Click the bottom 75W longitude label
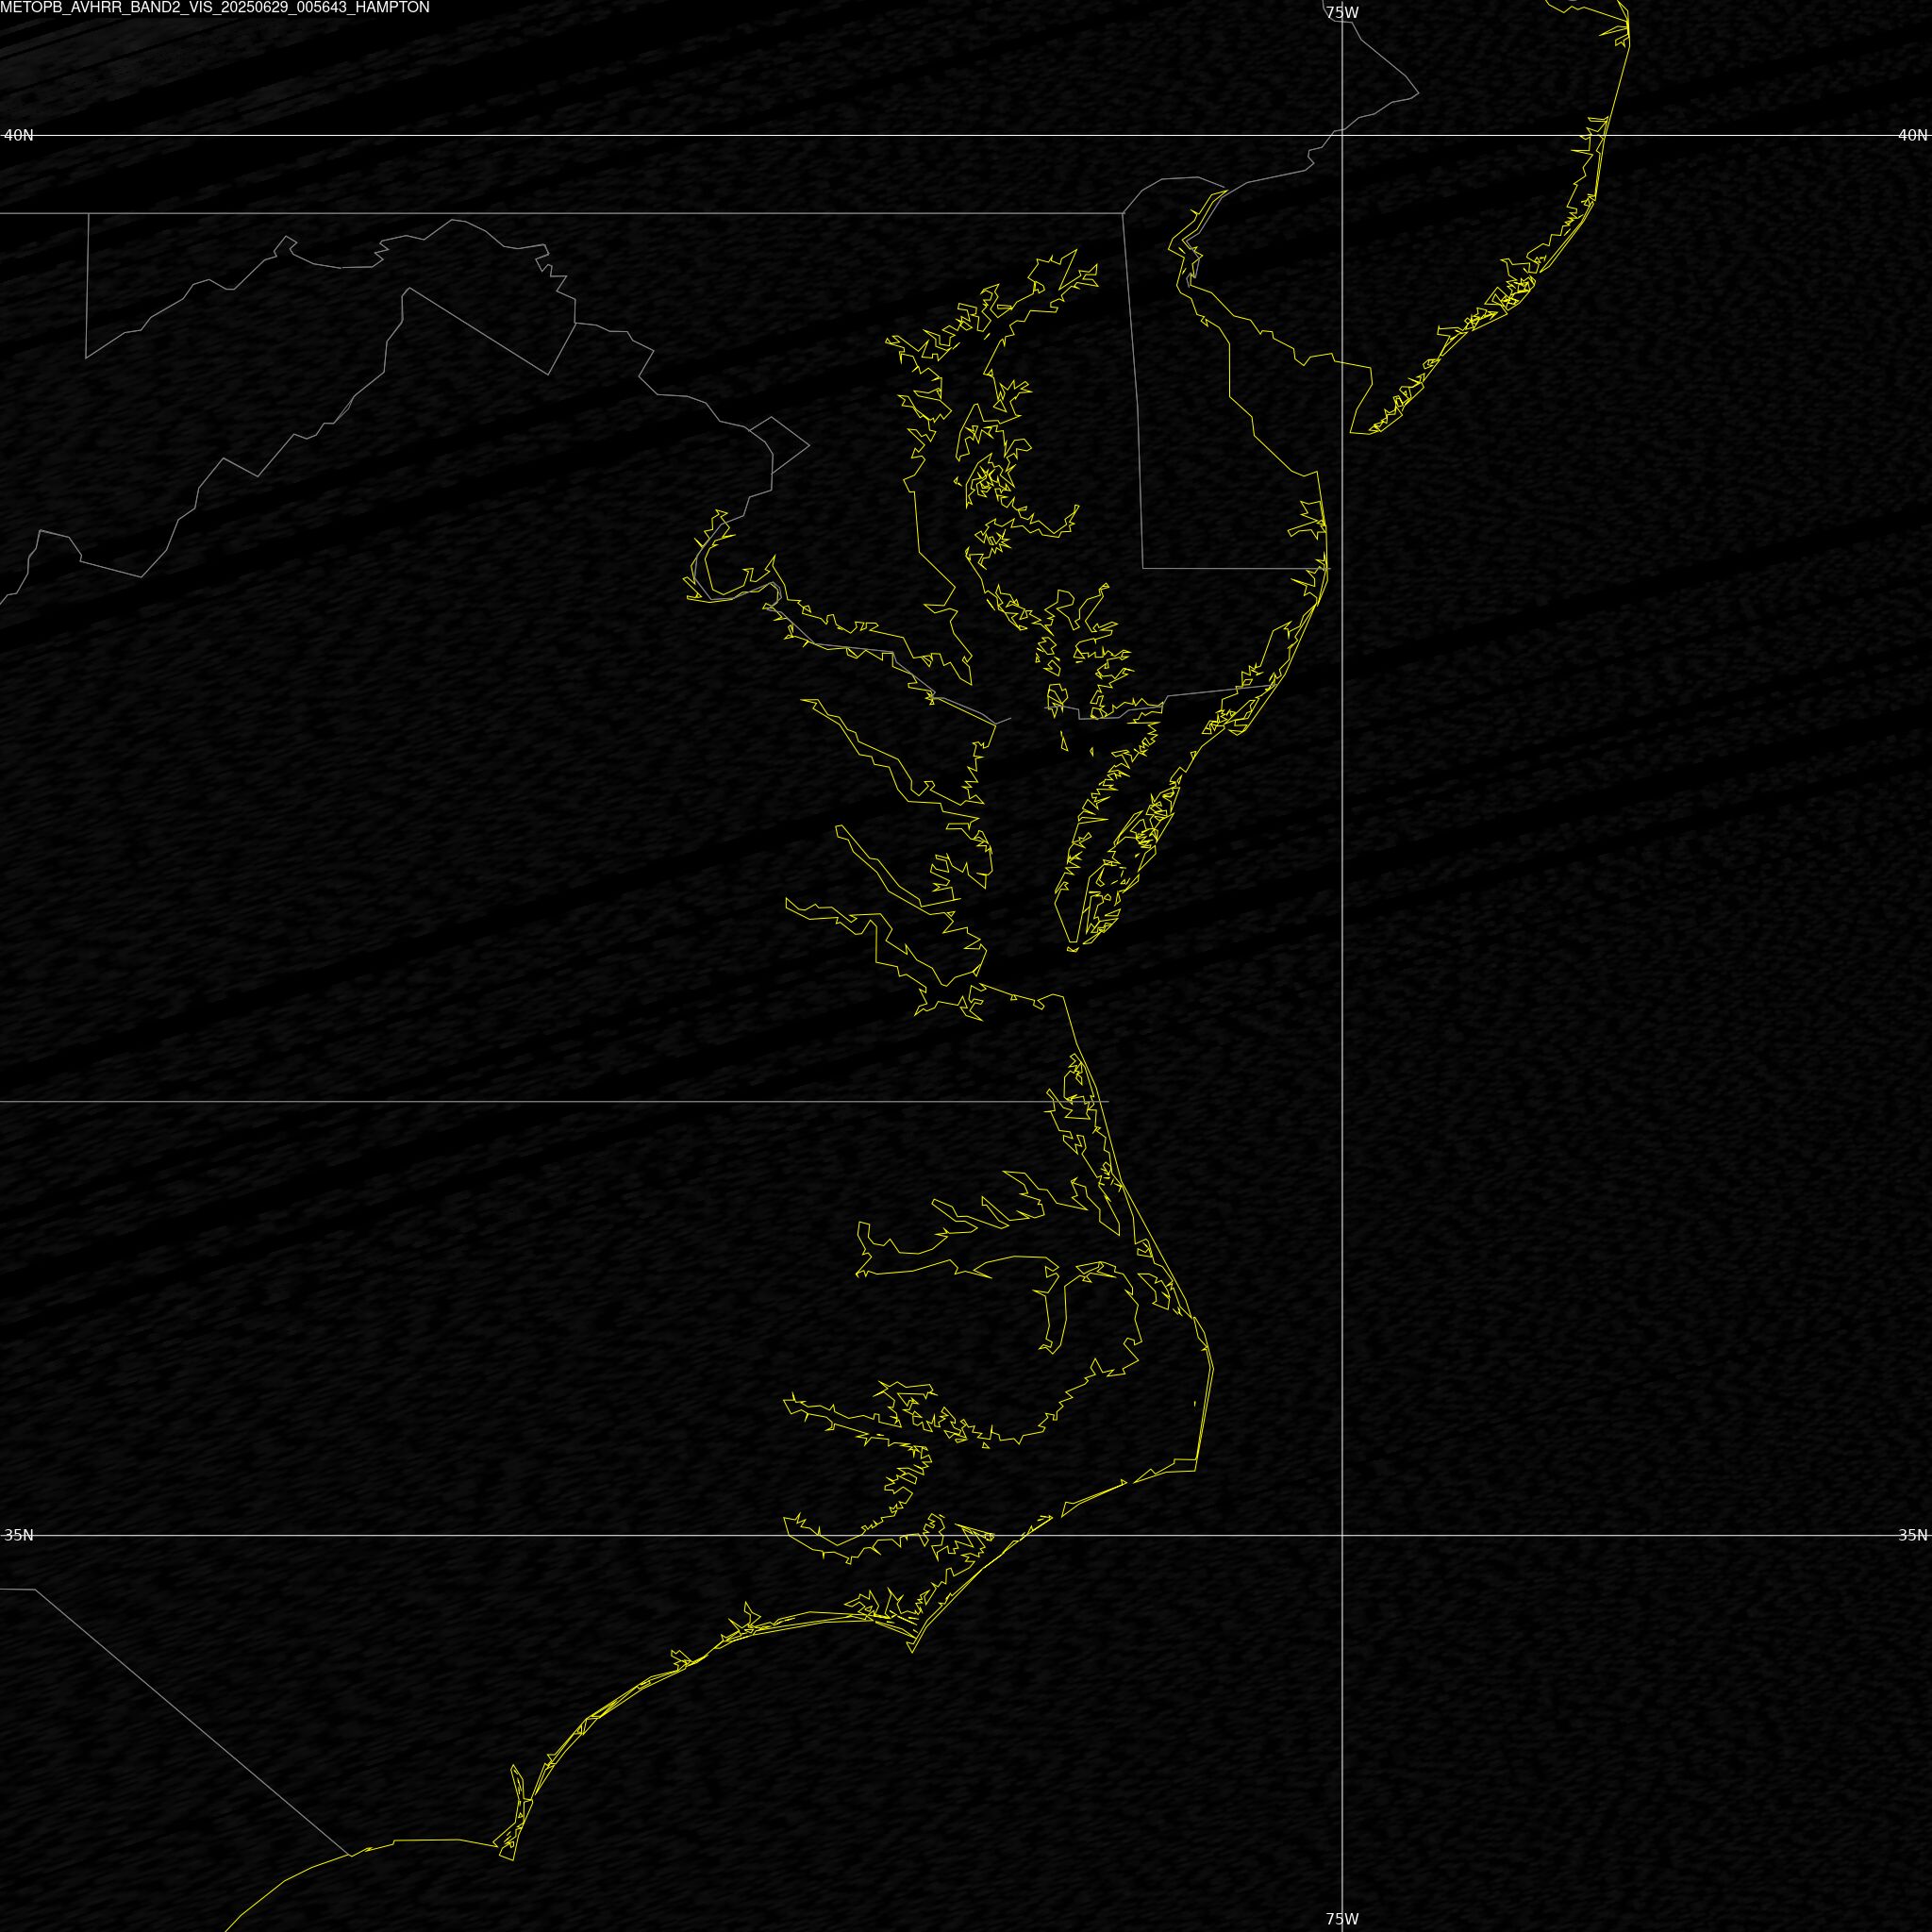1932x1932 pixels. coord(1342,1919)
